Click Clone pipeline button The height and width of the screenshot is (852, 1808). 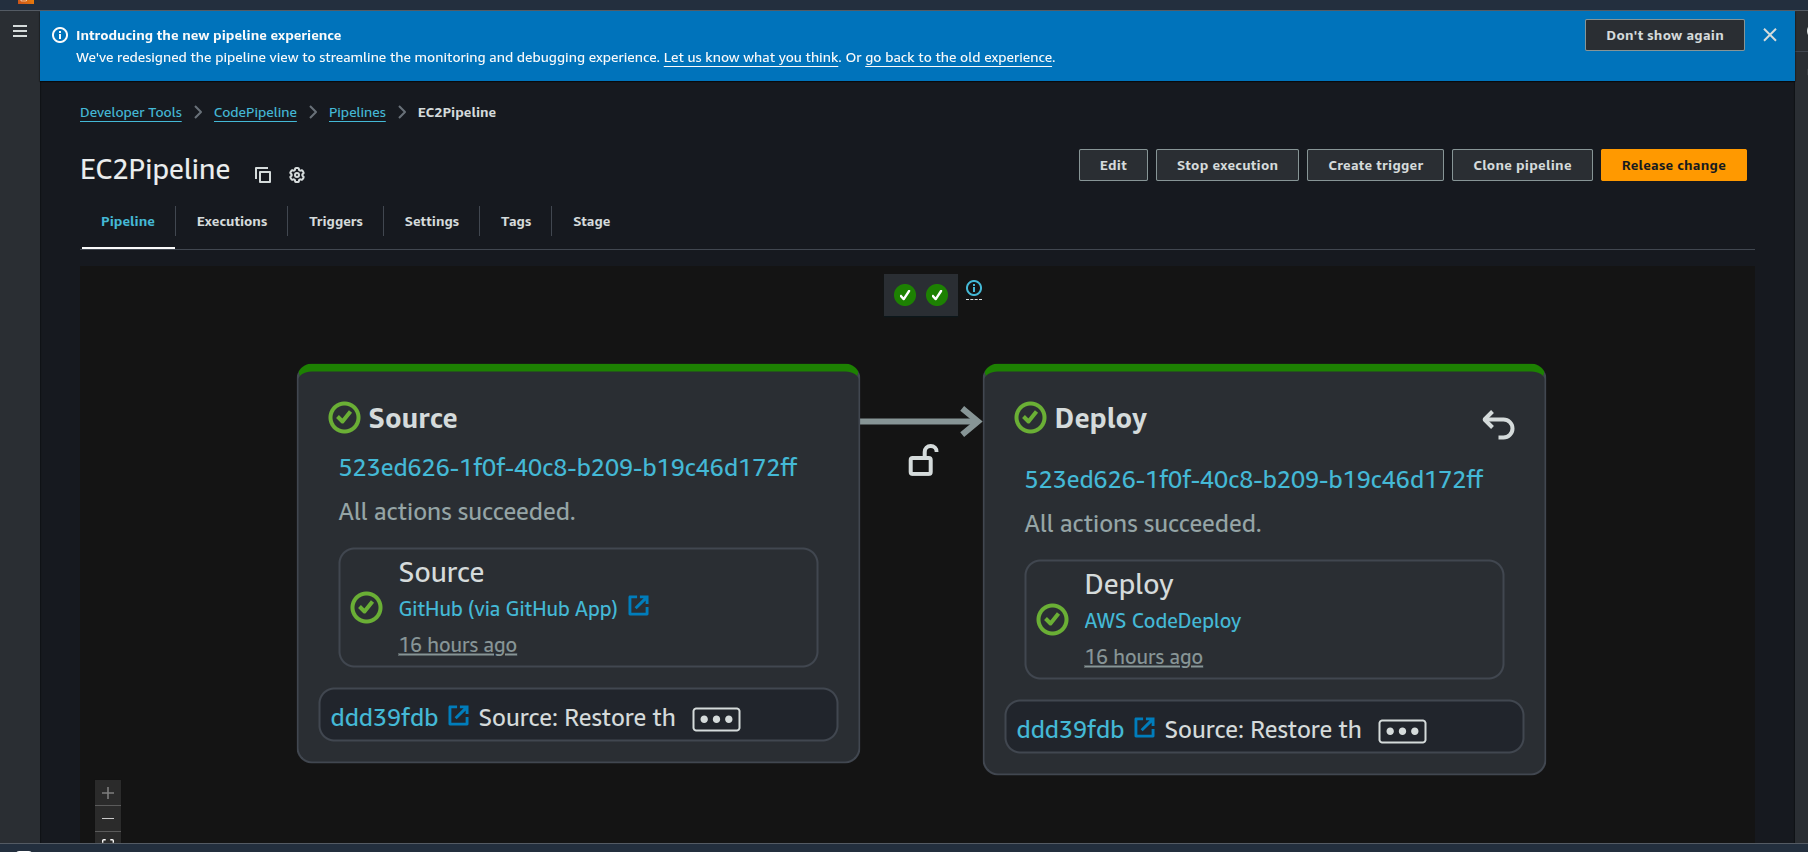(1522, 165)
